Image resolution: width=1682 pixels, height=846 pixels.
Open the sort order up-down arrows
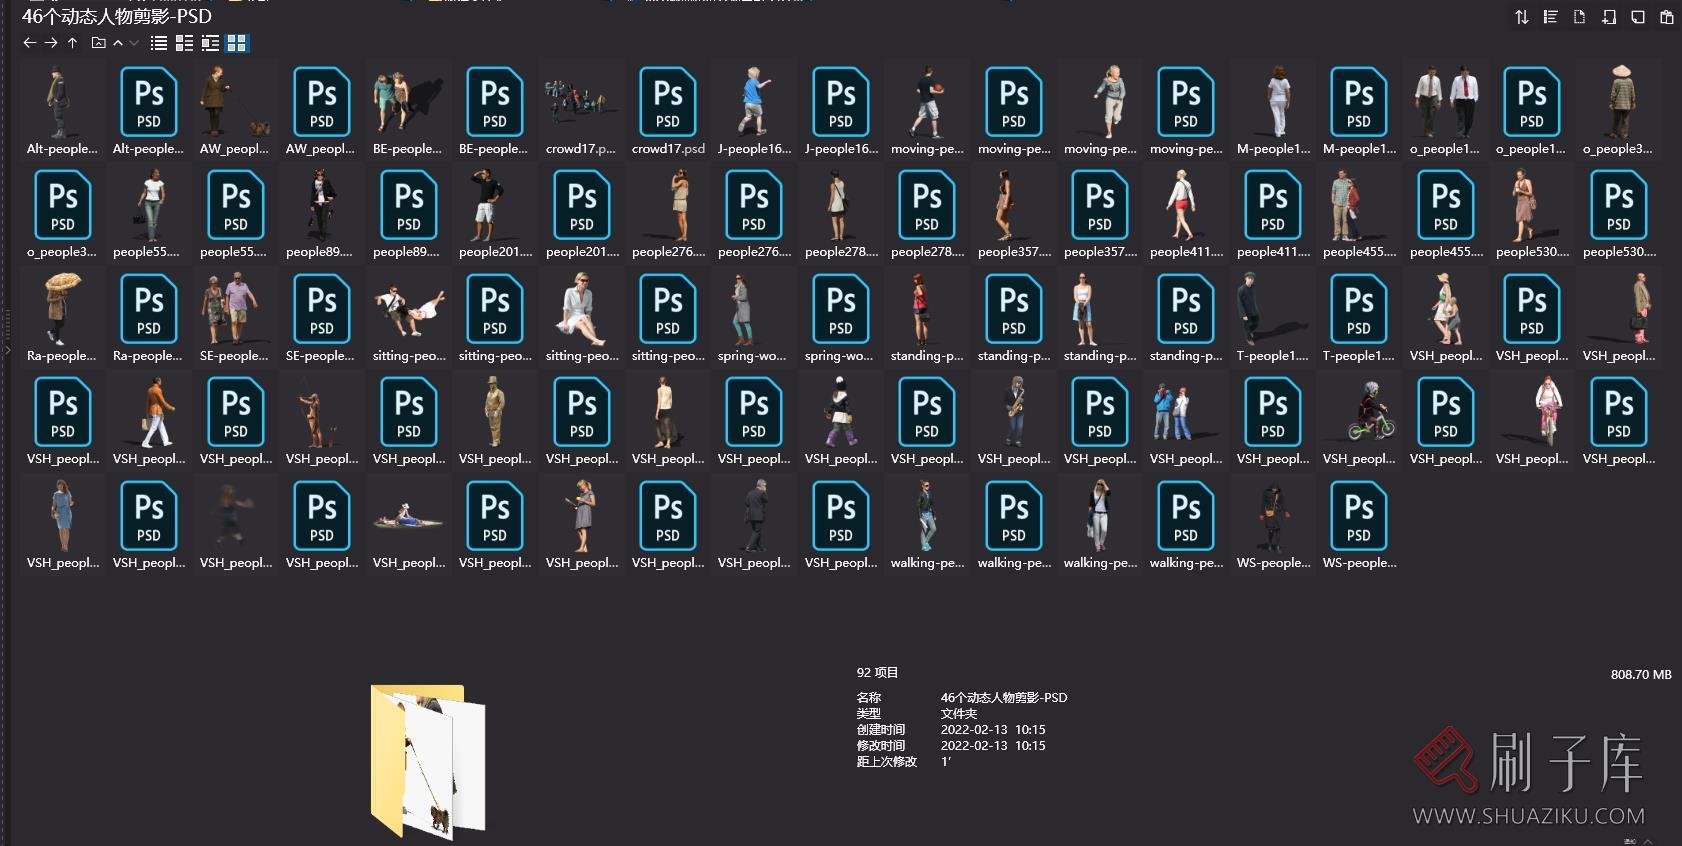coord(1522,17)
